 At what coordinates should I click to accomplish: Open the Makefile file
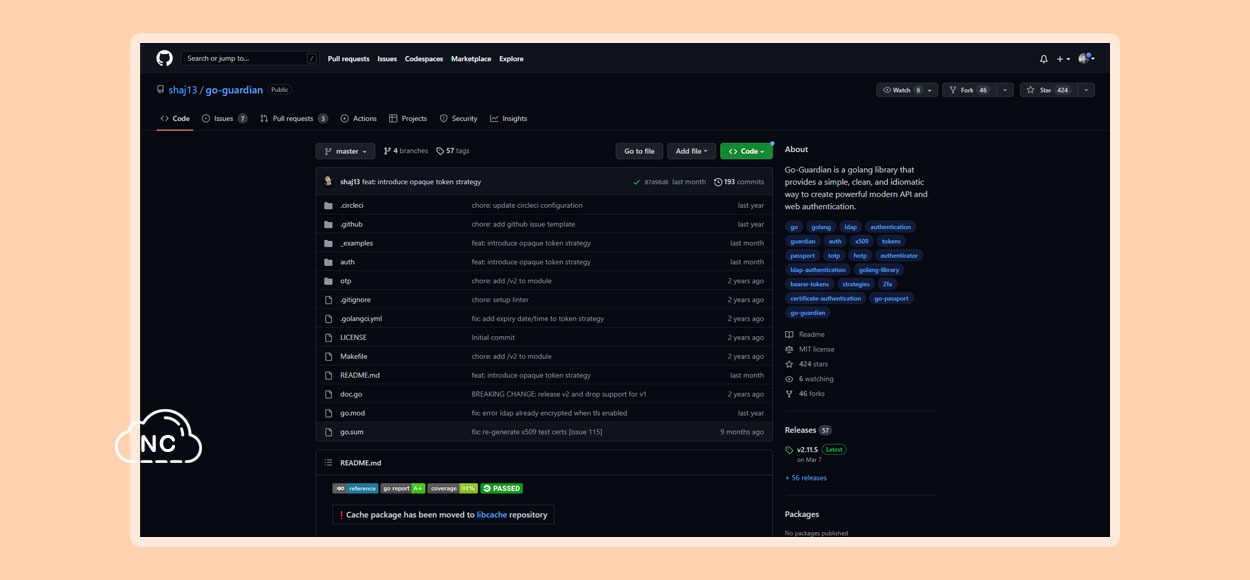pos(354,356)
